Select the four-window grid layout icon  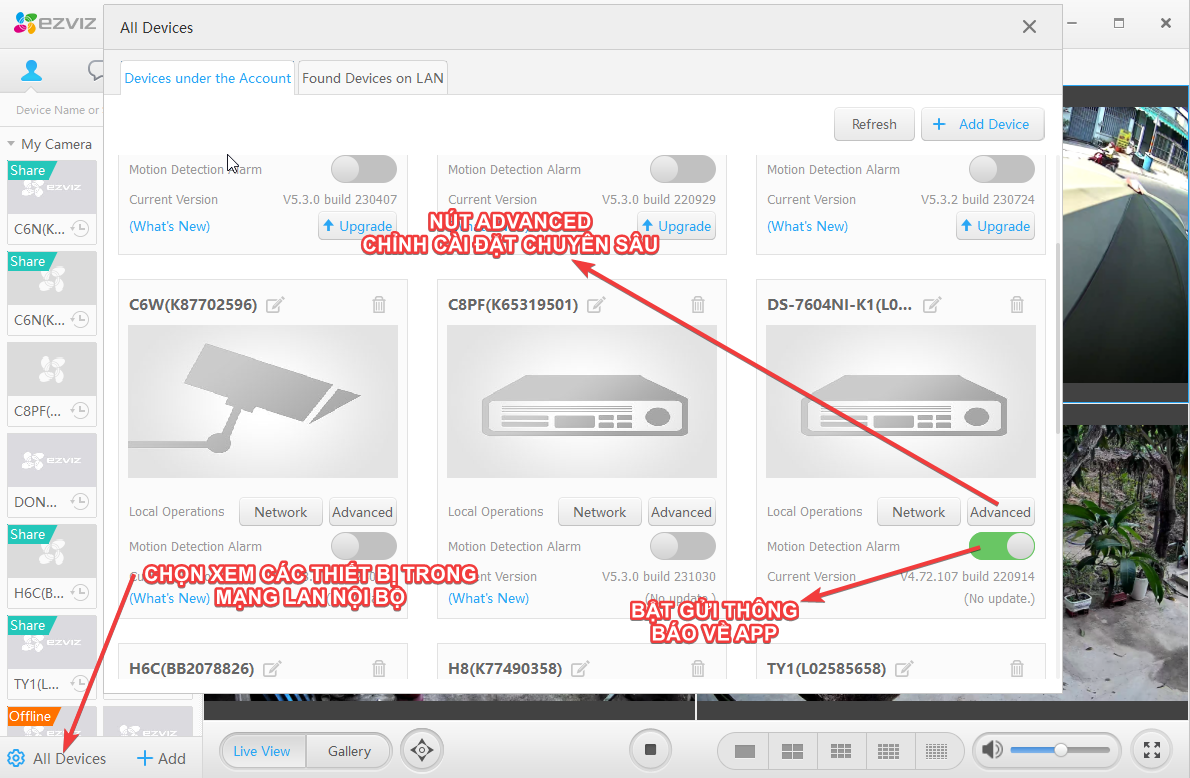pos(792,751)
